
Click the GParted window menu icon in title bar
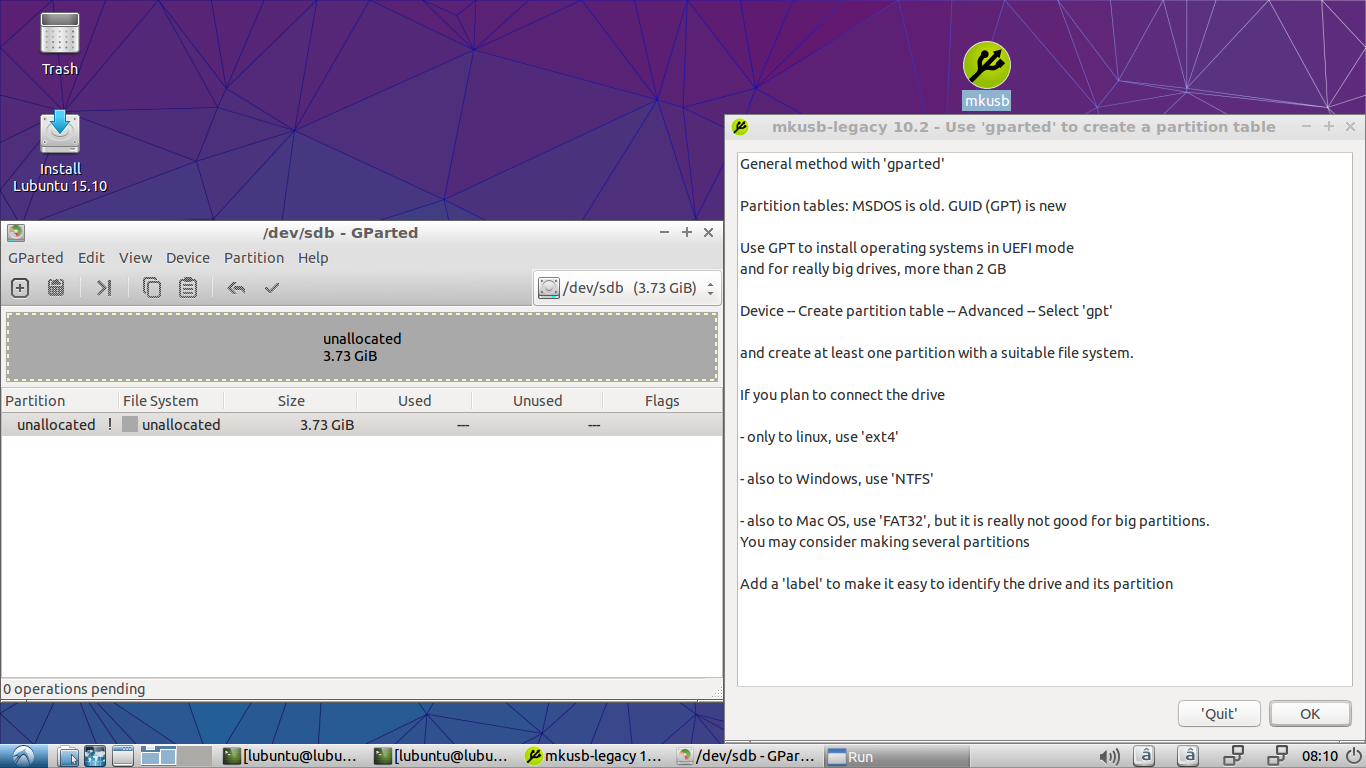pyautogui.click(x=15, y=233)
